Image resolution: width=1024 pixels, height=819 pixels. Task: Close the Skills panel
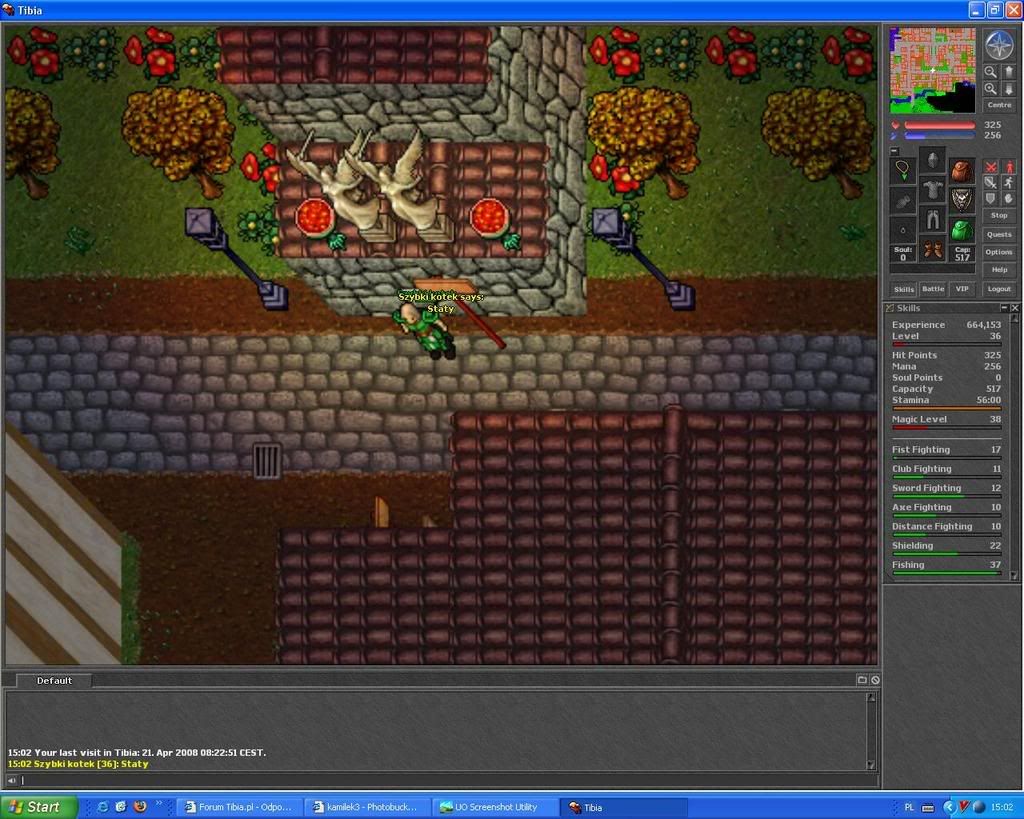pos(1015,308)
